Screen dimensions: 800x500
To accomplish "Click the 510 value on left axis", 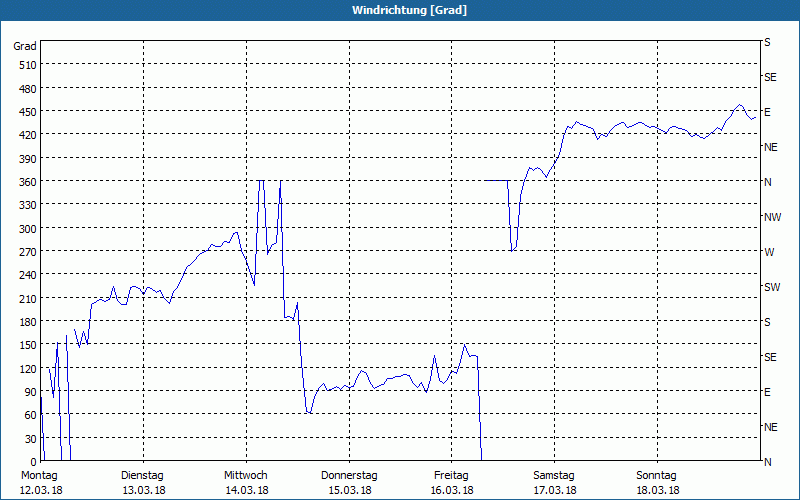I will [28, 65].
